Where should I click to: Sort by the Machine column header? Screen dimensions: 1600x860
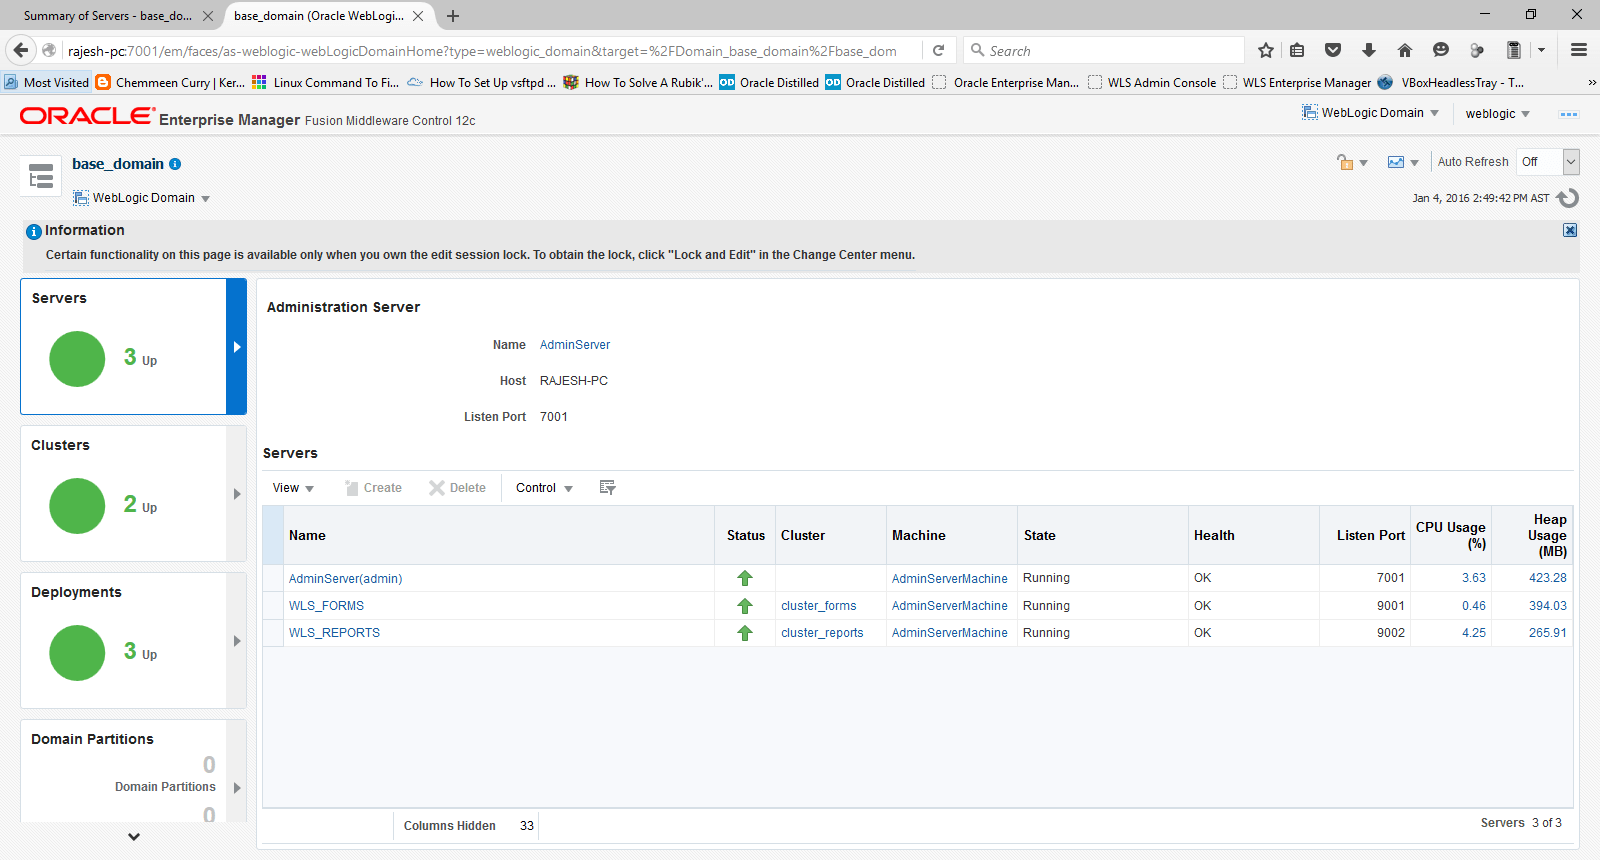[951, 536]
